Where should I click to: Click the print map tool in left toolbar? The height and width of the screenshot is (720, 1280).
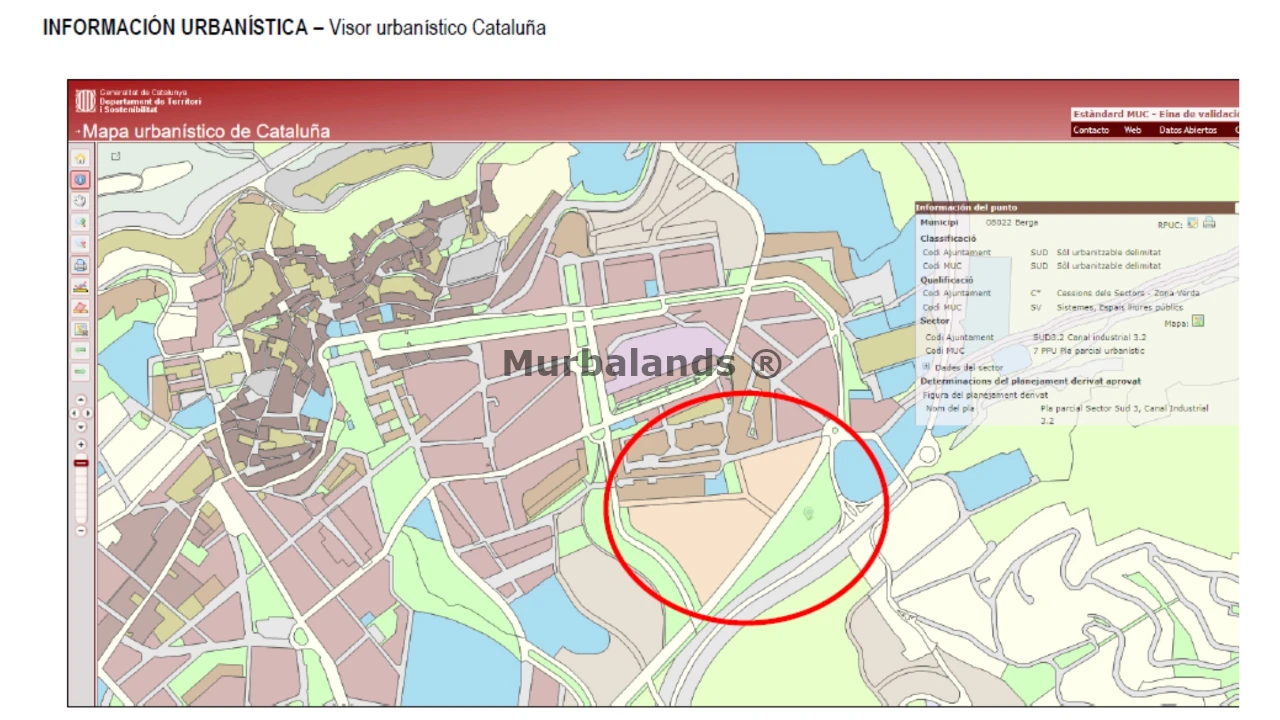81,265
